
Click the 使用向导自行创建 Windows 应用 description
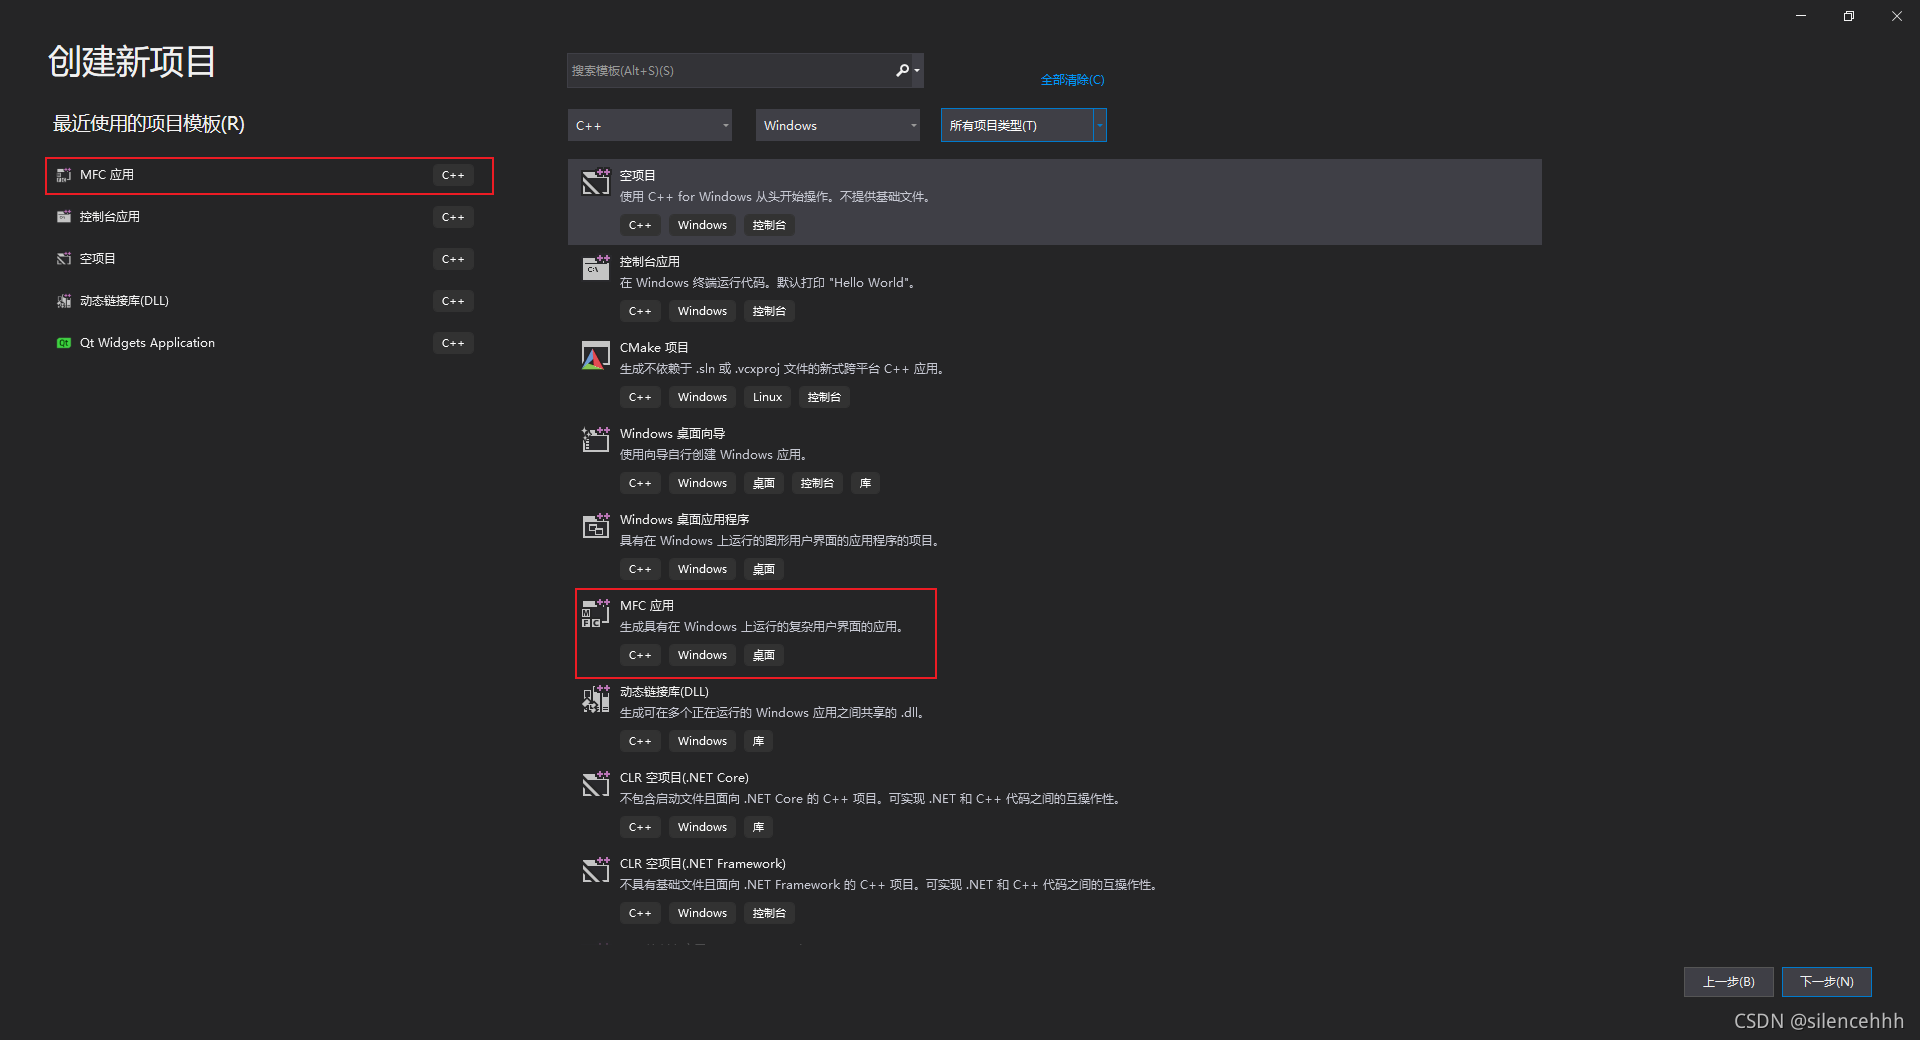pos(713,455)
